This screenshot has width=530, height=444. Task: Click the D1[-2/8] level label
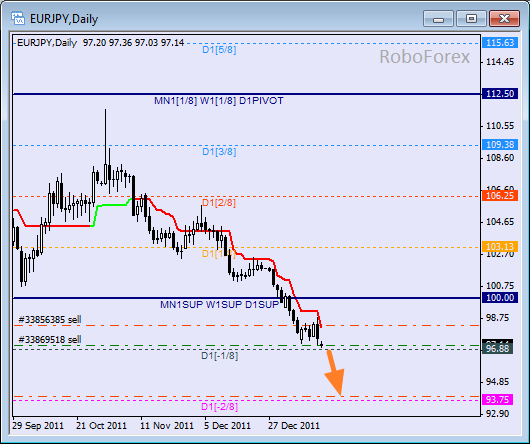[x=219, y=406]
